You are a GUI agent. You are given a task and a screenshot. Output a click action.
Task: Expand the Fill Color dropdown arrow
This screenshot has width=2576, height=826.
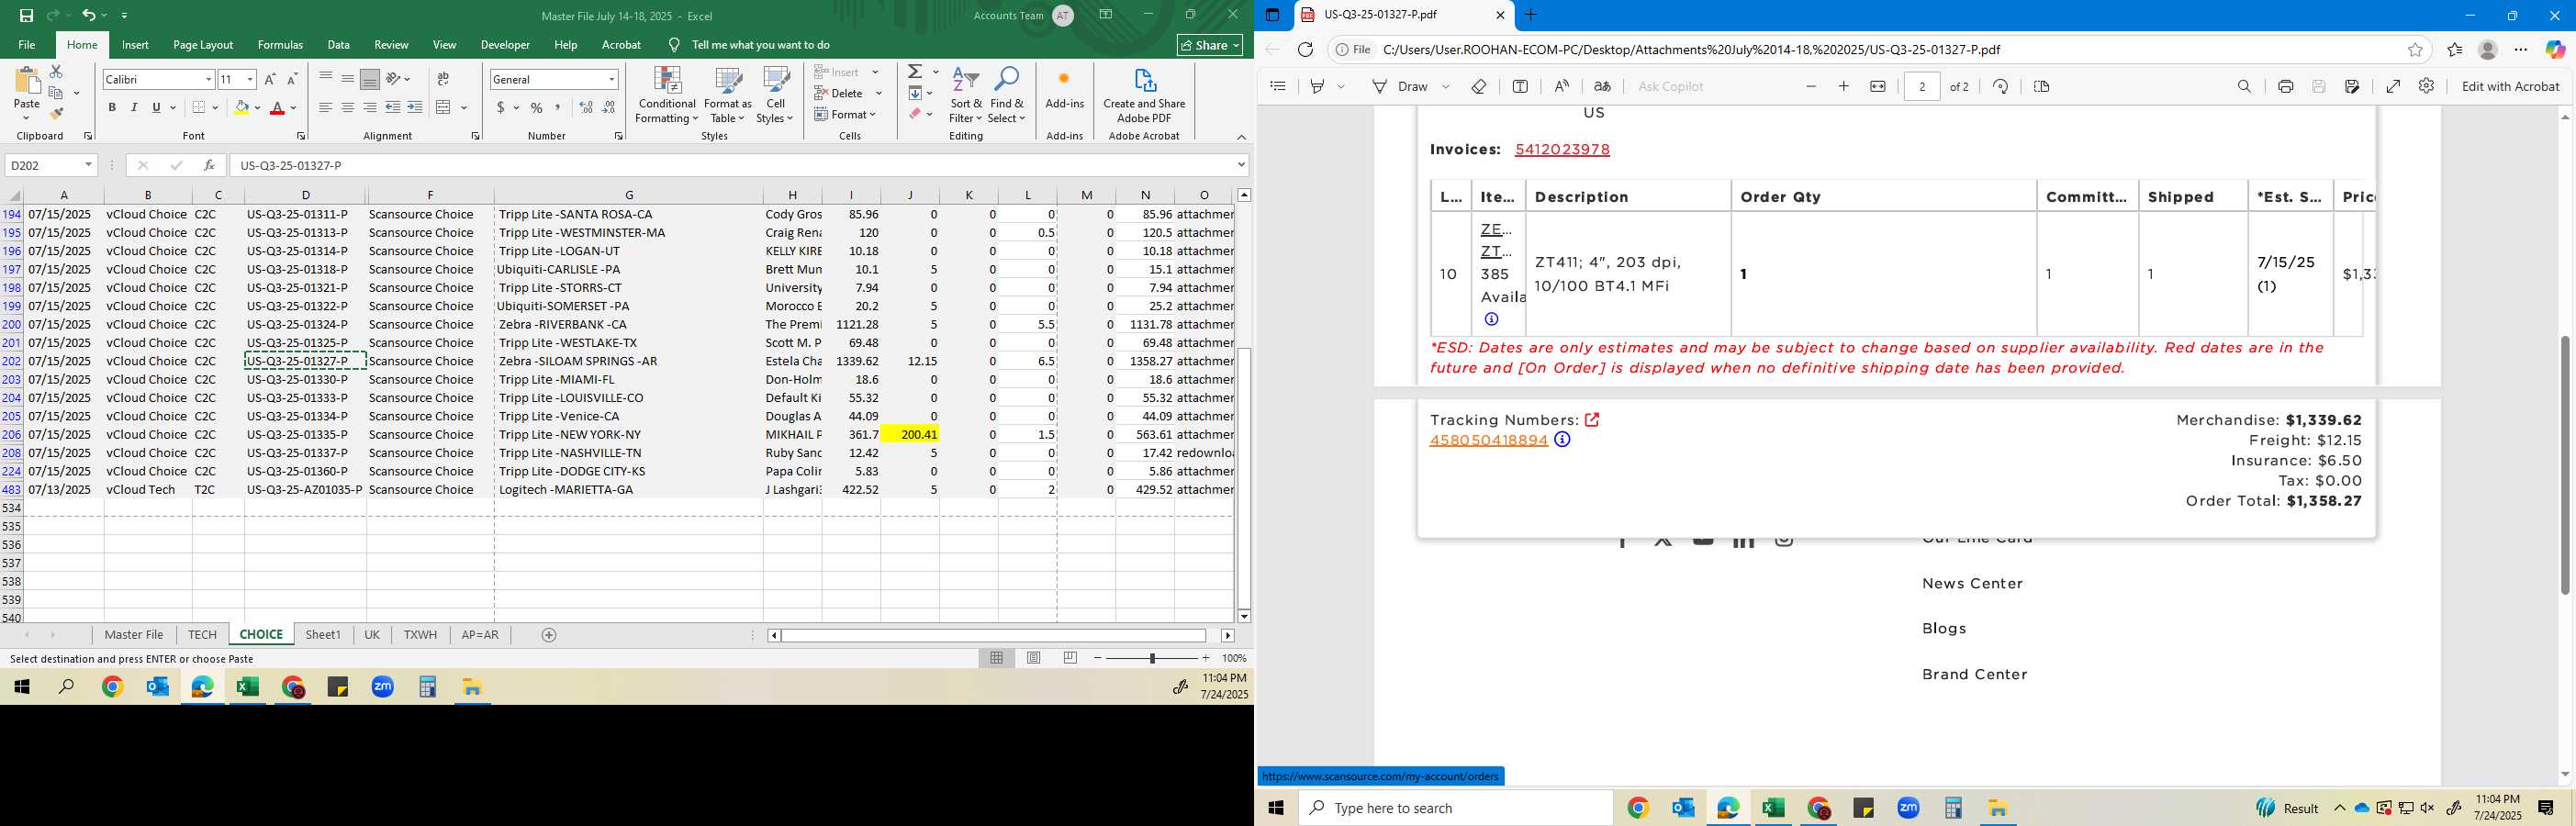pos(257,108)
